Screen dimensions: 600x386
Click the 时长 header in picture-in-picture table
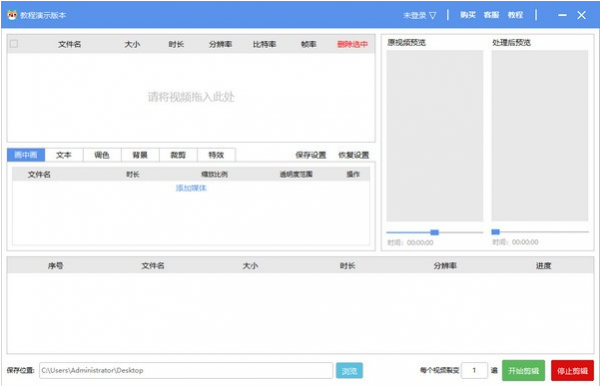pos(133,174)
